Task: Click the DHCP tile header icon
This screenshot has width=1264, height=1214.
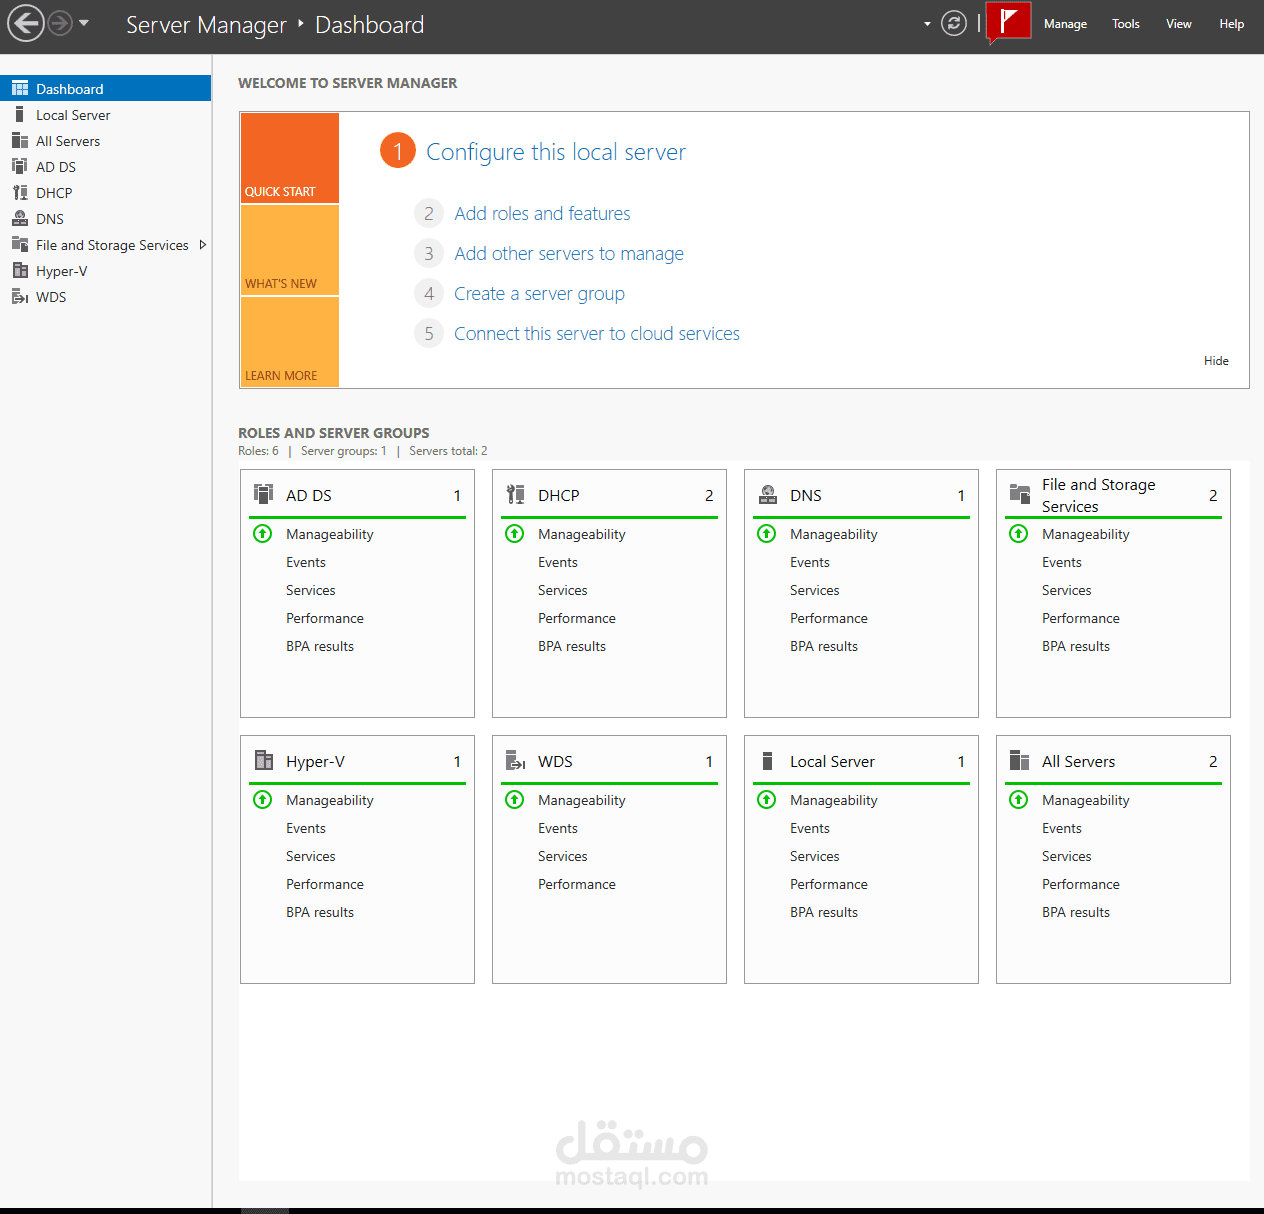Action: point(515,494)
